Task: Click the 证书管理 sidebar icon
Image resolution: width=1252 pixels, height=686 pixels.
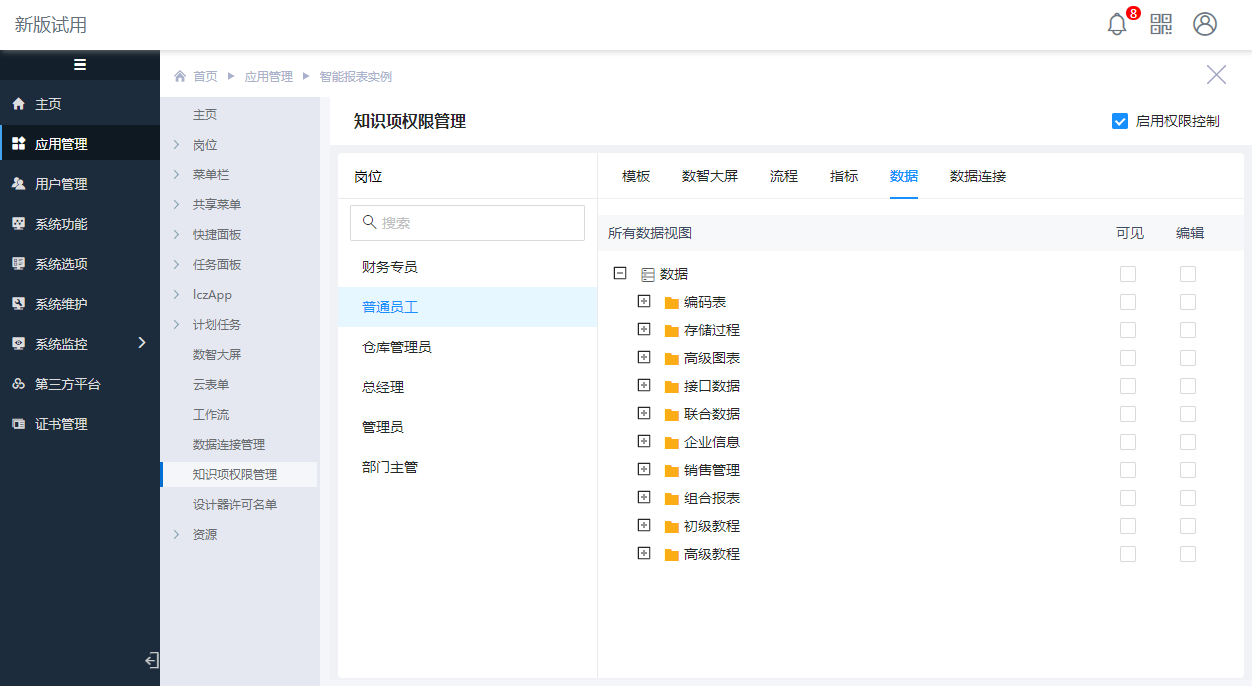Action: (18, 424)
